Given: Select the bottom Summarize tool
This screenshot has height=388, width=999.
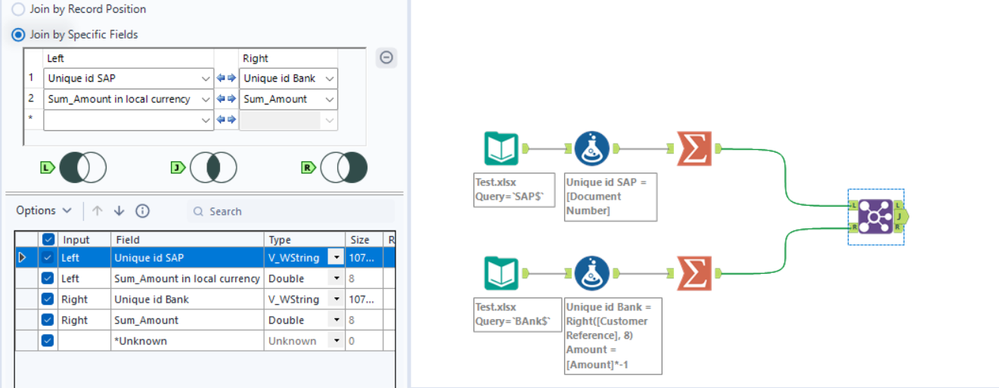Looking at the screenshot, I should pyautogui.click(x=694, y=273).
